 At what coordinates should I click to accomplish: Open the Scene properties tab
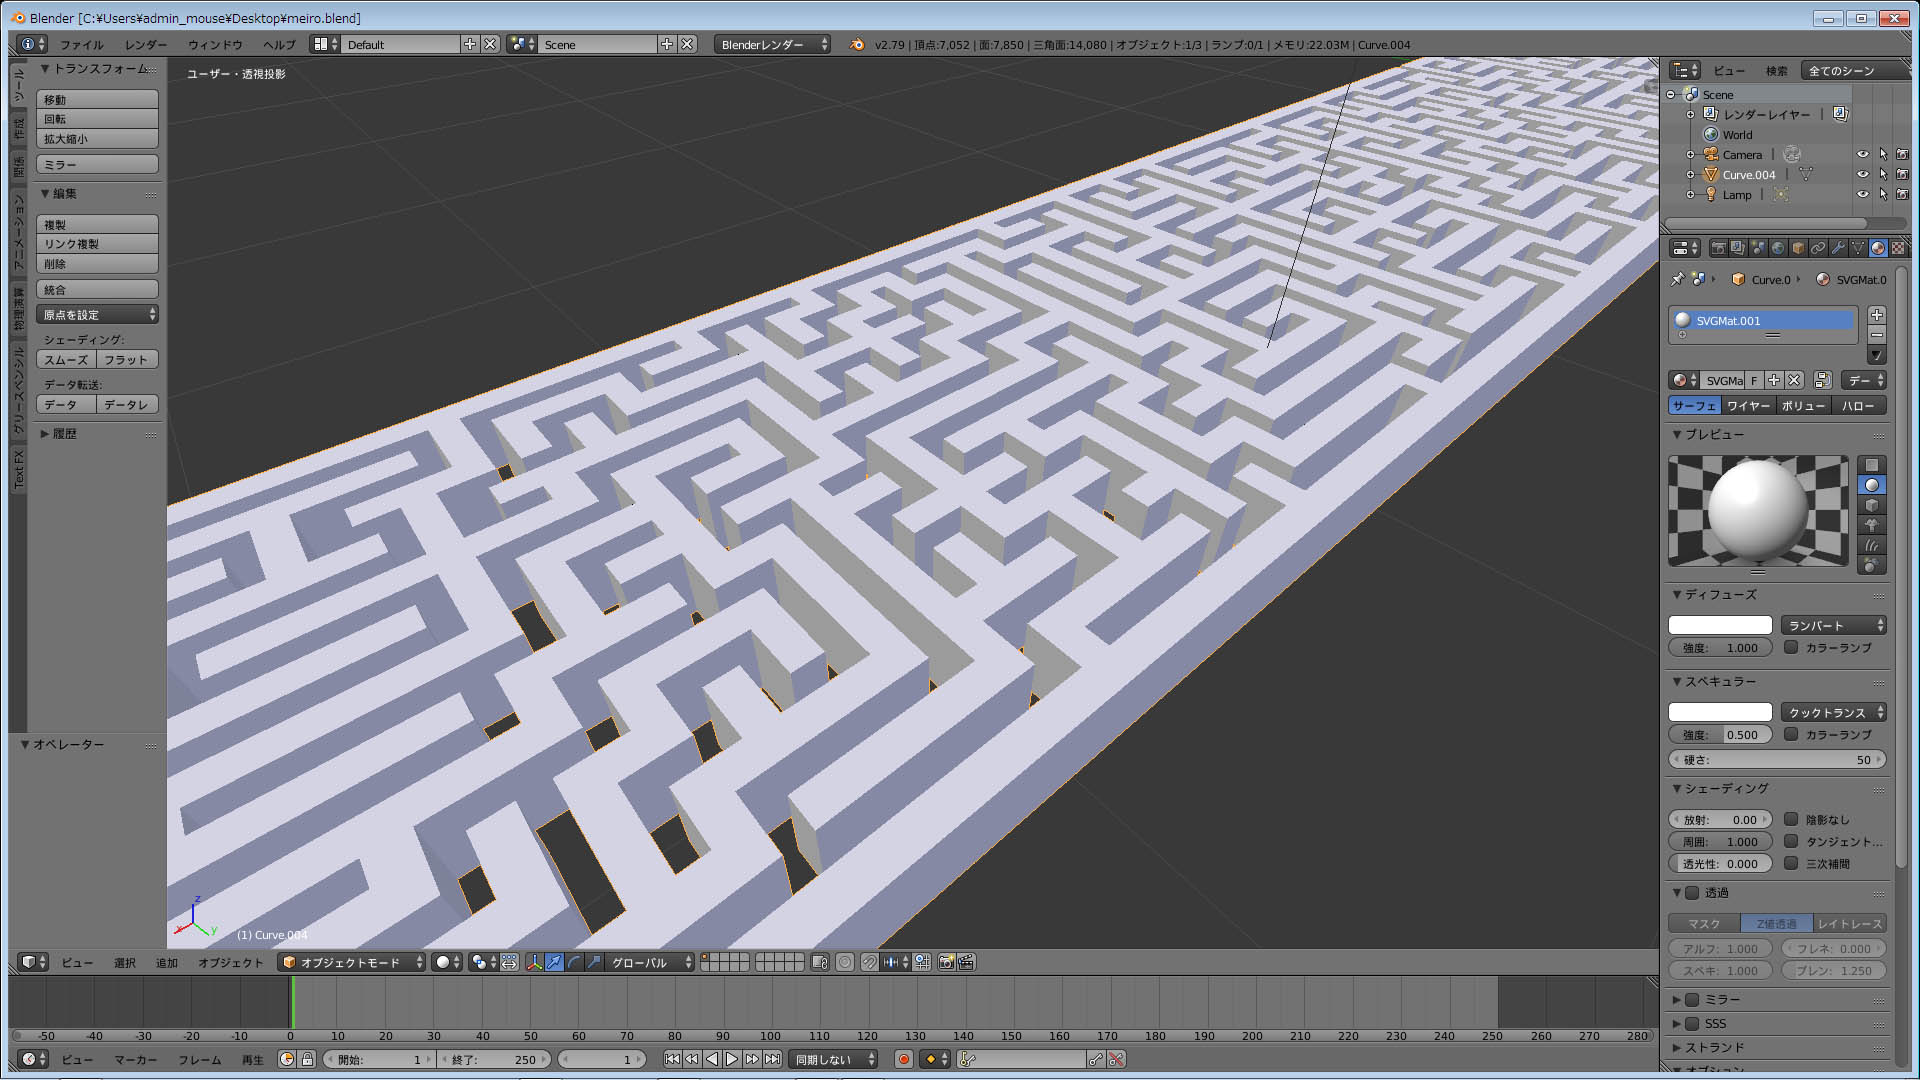[x=1758, y=248]
